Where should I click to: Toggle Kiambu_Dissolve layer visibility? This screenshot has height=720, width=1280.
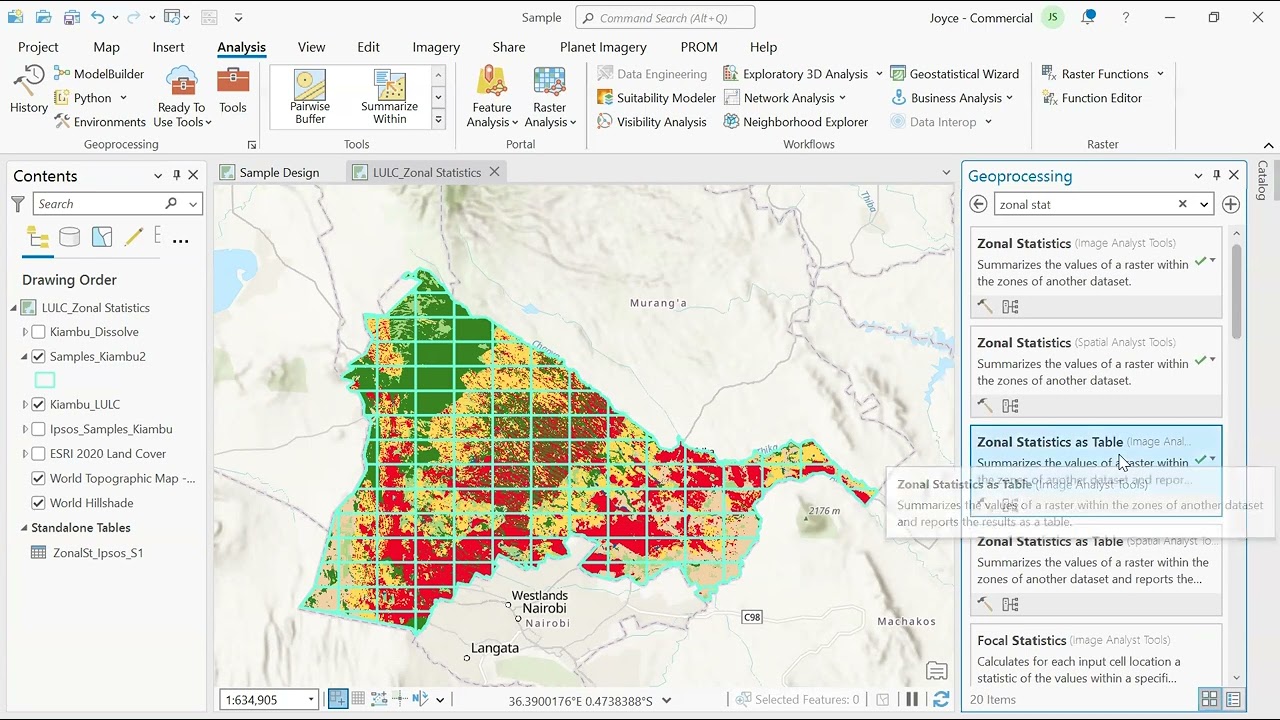click(x=39, y=332)
